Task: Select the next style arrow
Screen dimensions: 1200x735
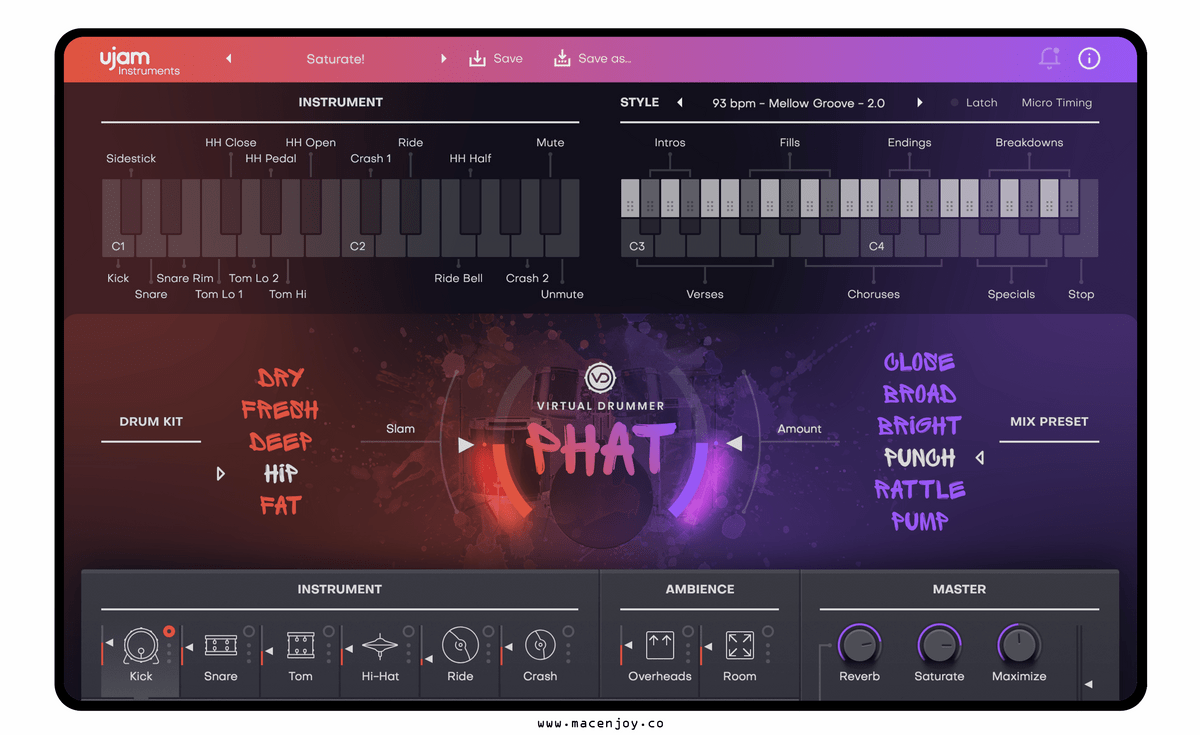Action: pos(920,103)
